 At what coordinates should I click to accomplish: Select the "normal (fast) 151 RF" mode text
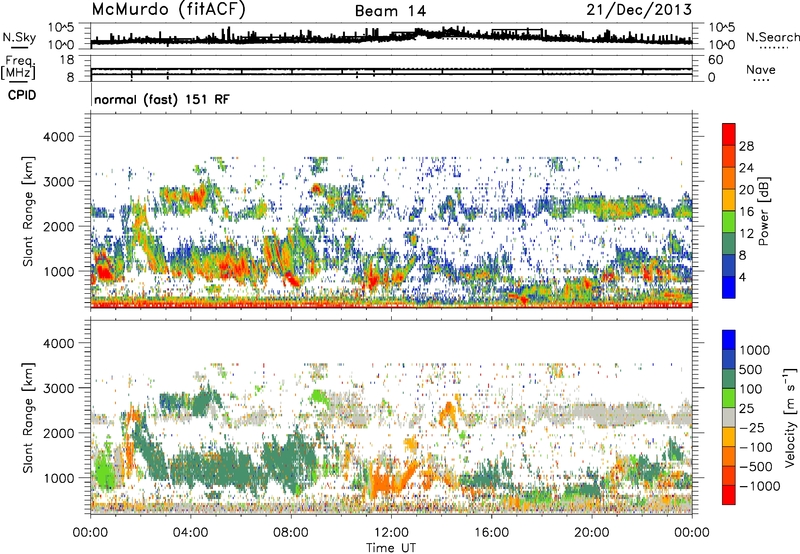coord(162,99)
